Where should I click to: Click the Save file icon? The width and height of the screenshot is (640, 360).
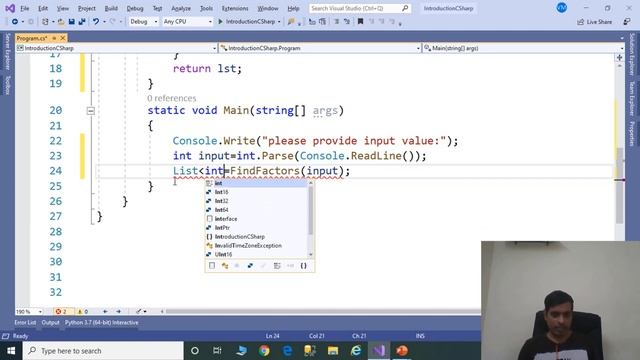71,22
